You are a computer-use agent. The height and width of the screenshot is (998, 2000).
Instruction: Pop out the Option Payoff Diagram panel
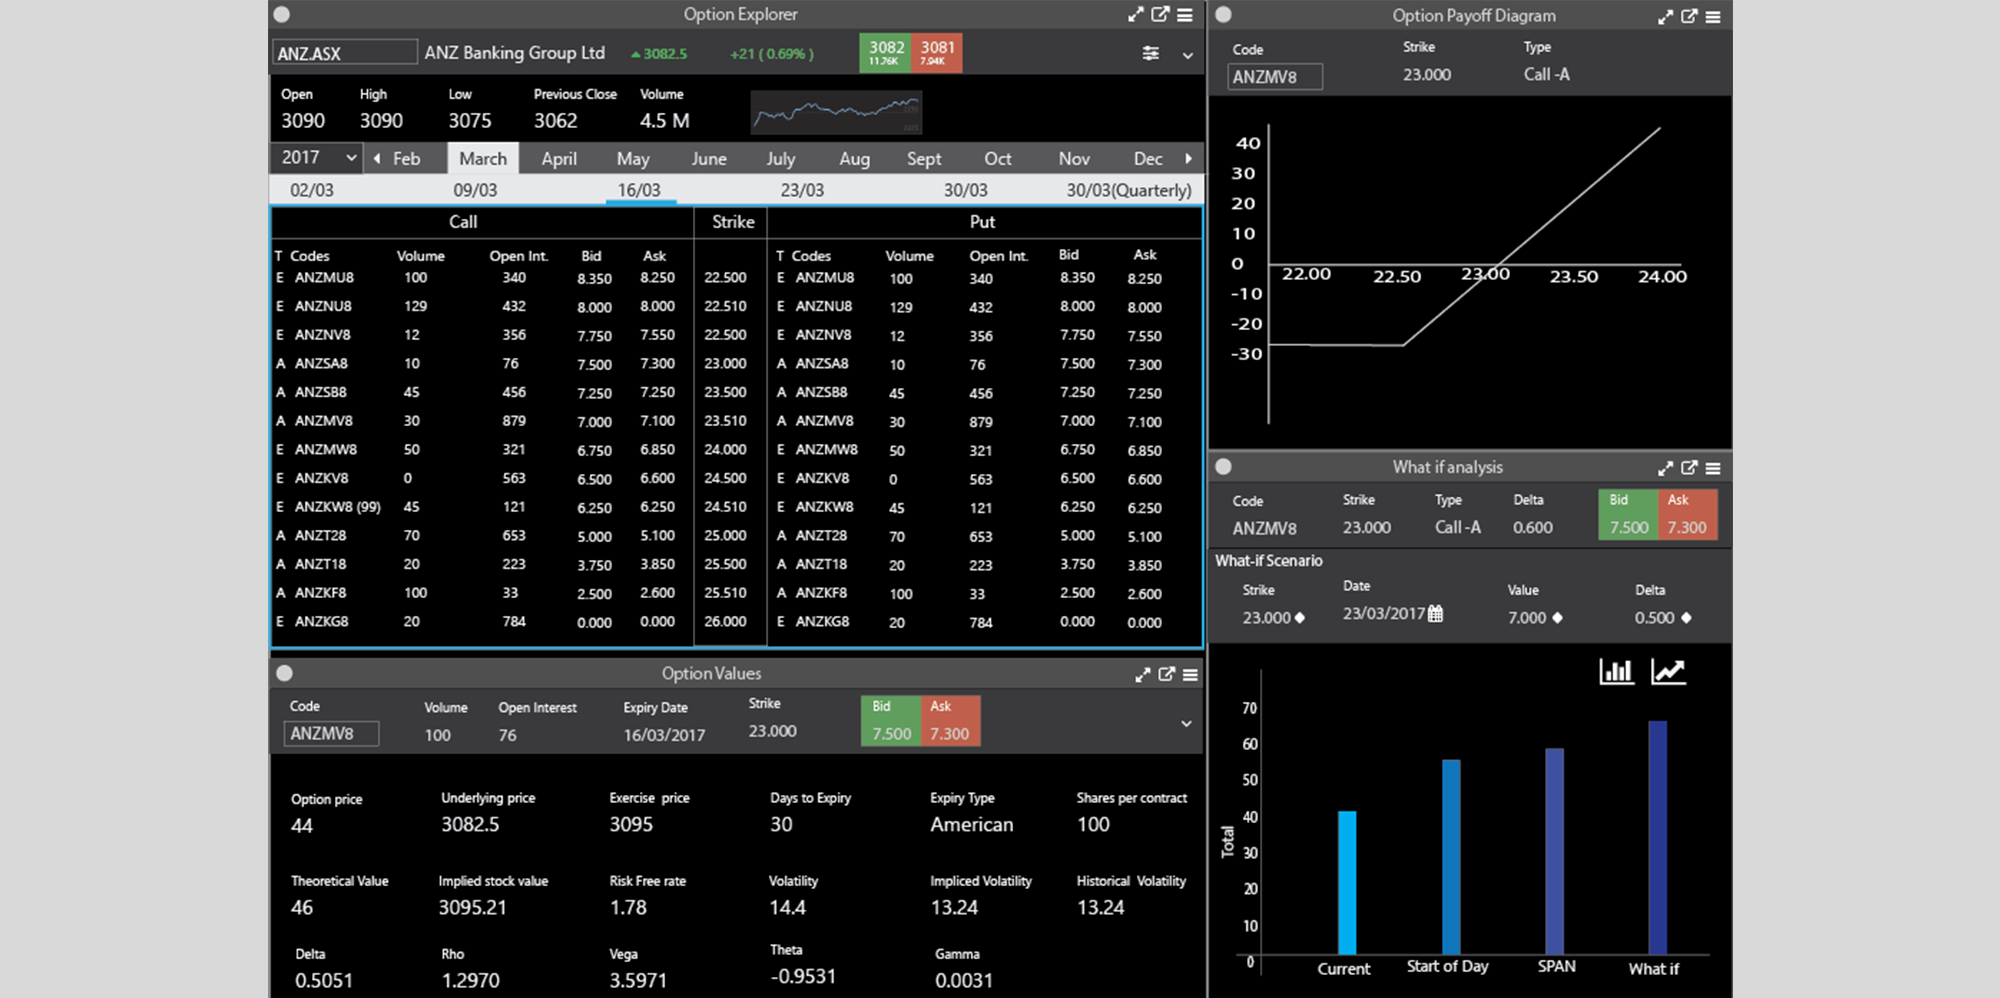(x=1689, y=16)
